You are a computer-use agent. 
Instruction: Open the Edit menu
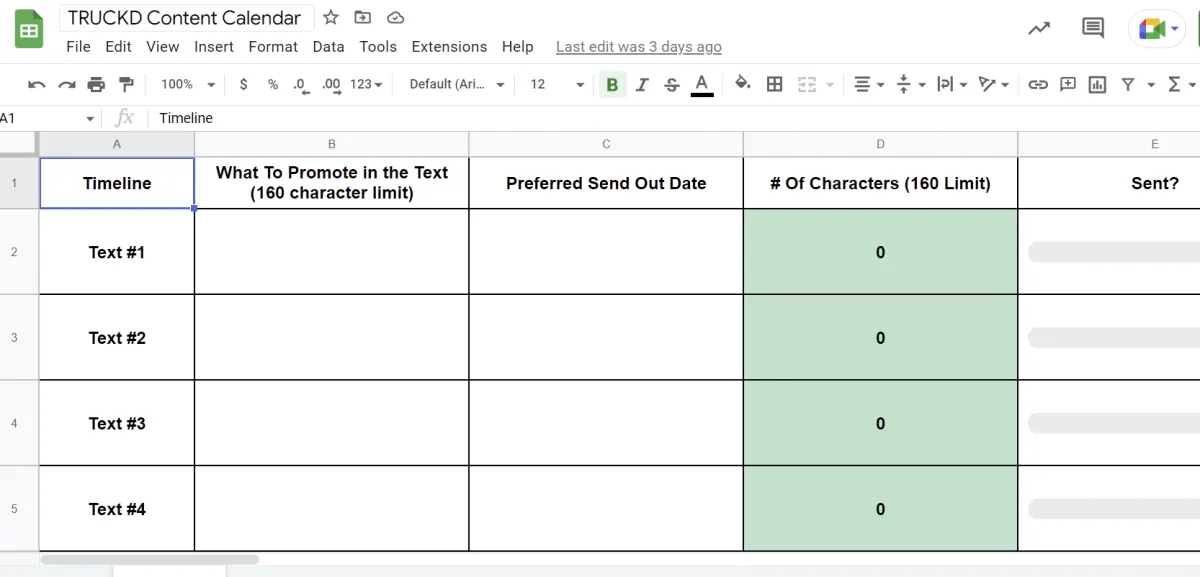[118, 47]
